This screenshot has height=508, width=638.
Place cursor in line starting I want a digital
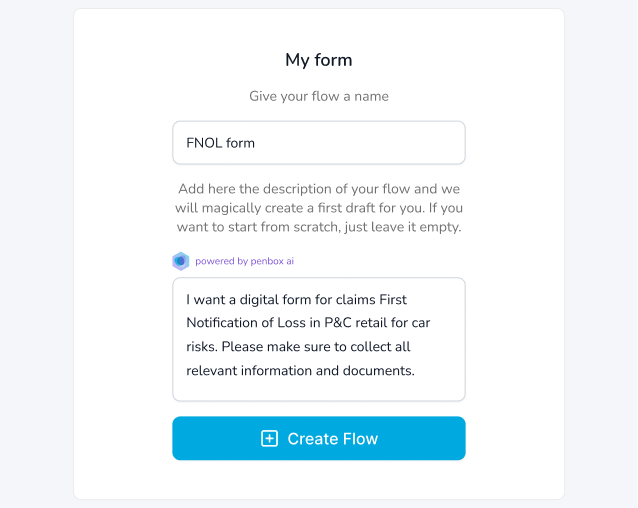tap(296, 300)
